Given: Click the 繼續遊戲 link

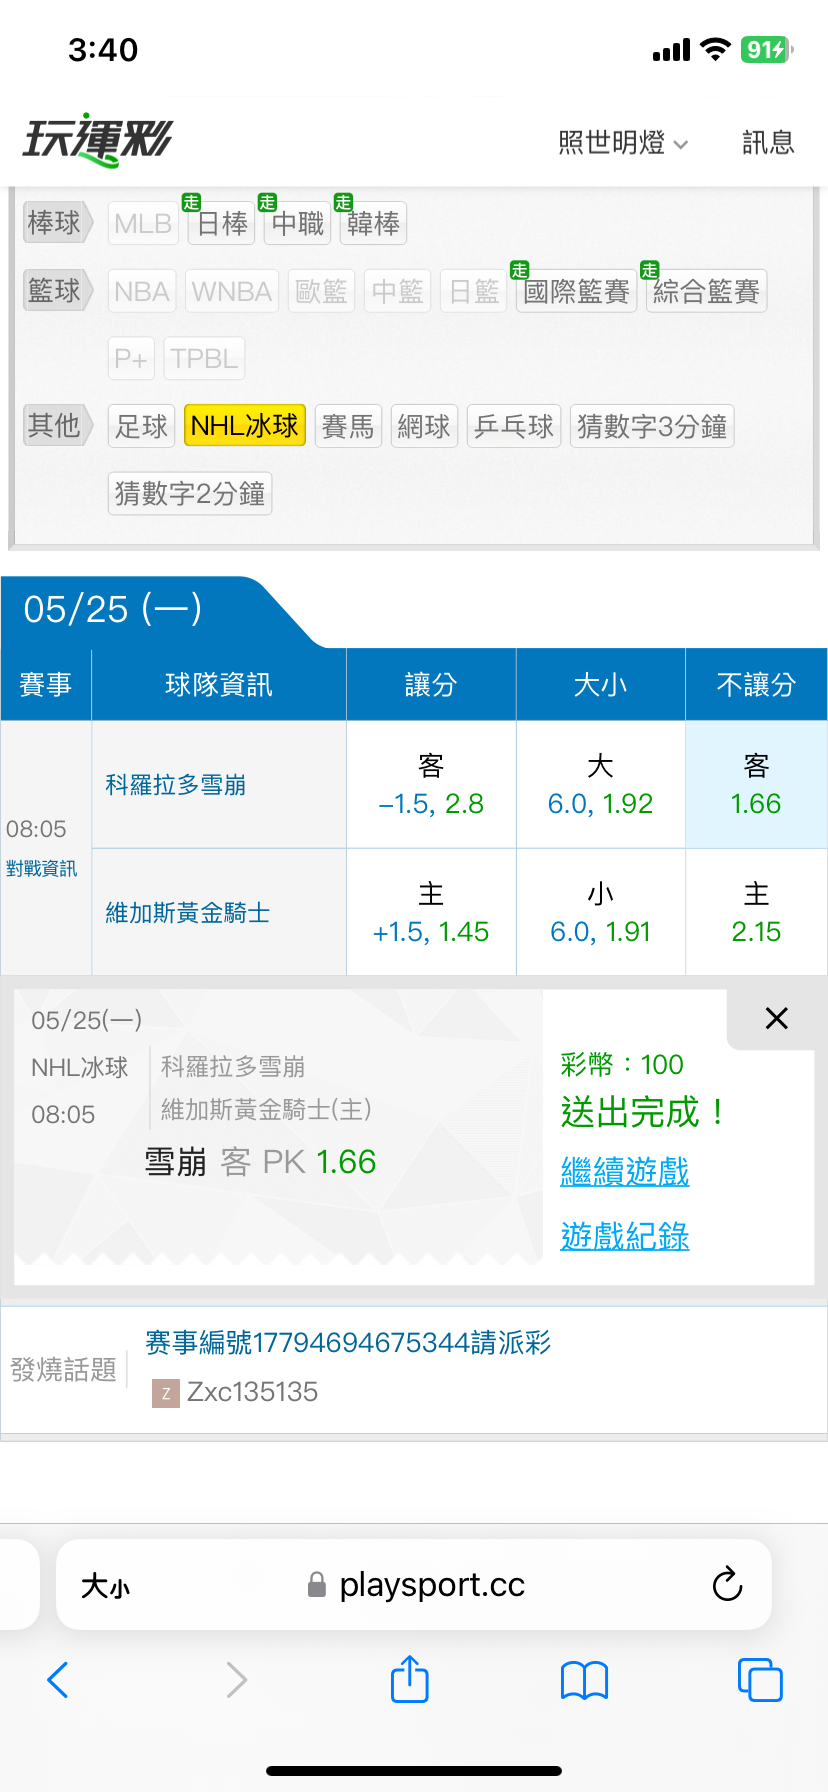Looking at the screenshot, I should click(625, 1171).
